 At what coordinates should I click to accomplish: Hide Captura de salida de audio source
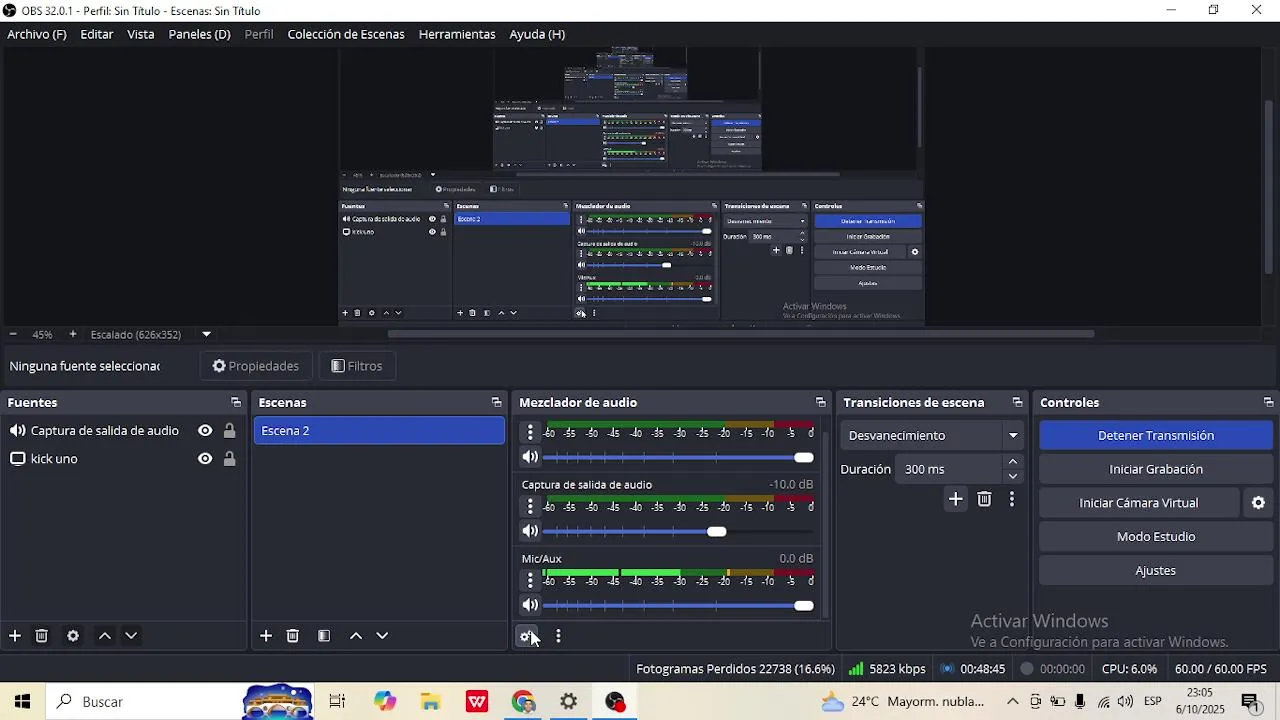click(x=205, y=431)
